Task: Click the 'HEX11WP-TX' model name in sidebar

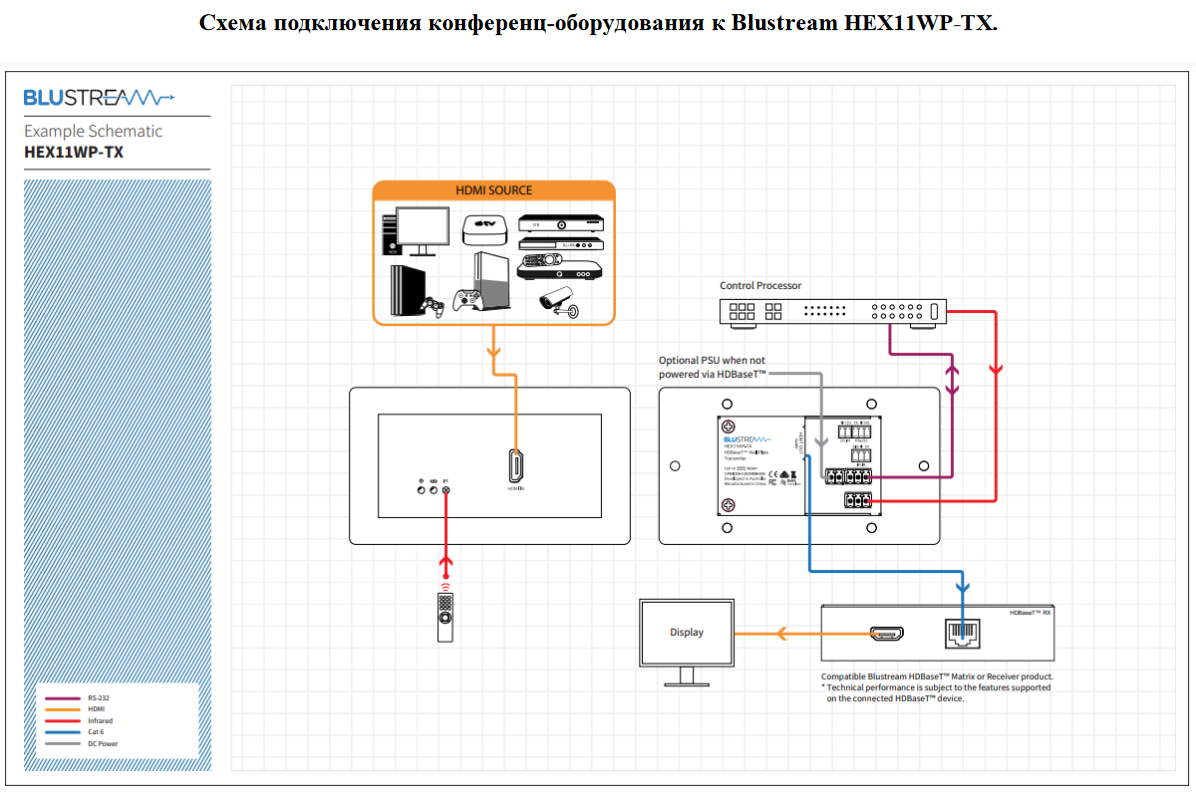Action: tap(74, 152)
